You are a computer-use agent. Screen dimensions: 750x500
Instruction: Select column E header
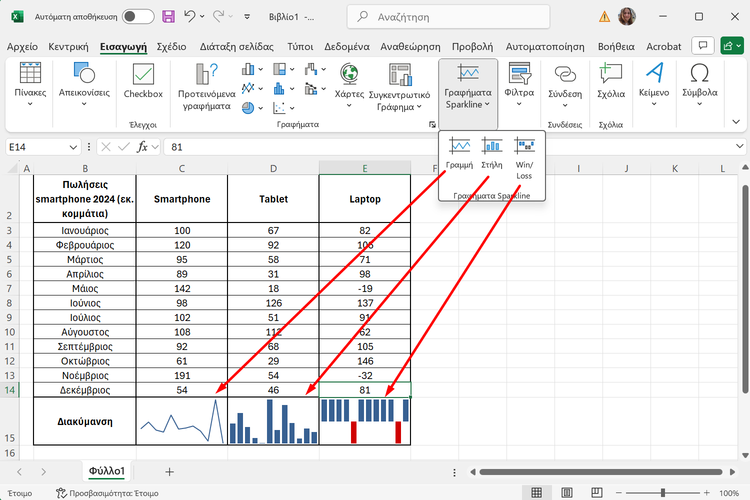tap(364, 168)
